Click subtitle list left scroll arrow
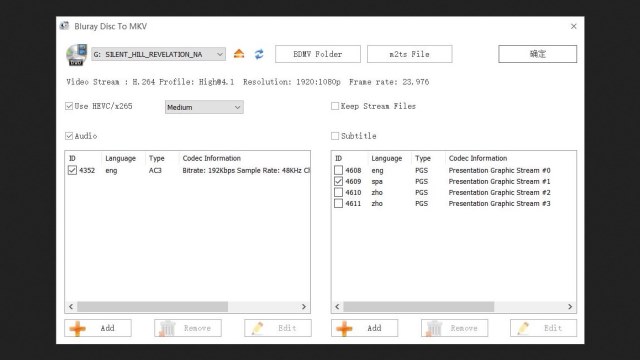640x360 pixels. (x=337, y=307)
